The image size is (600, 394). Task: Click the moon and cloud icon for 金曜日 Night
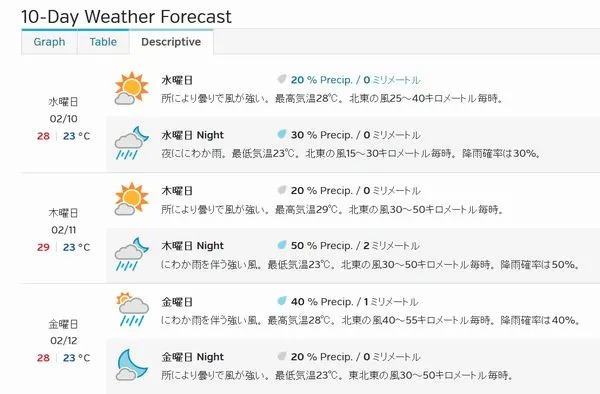(132, 364)
